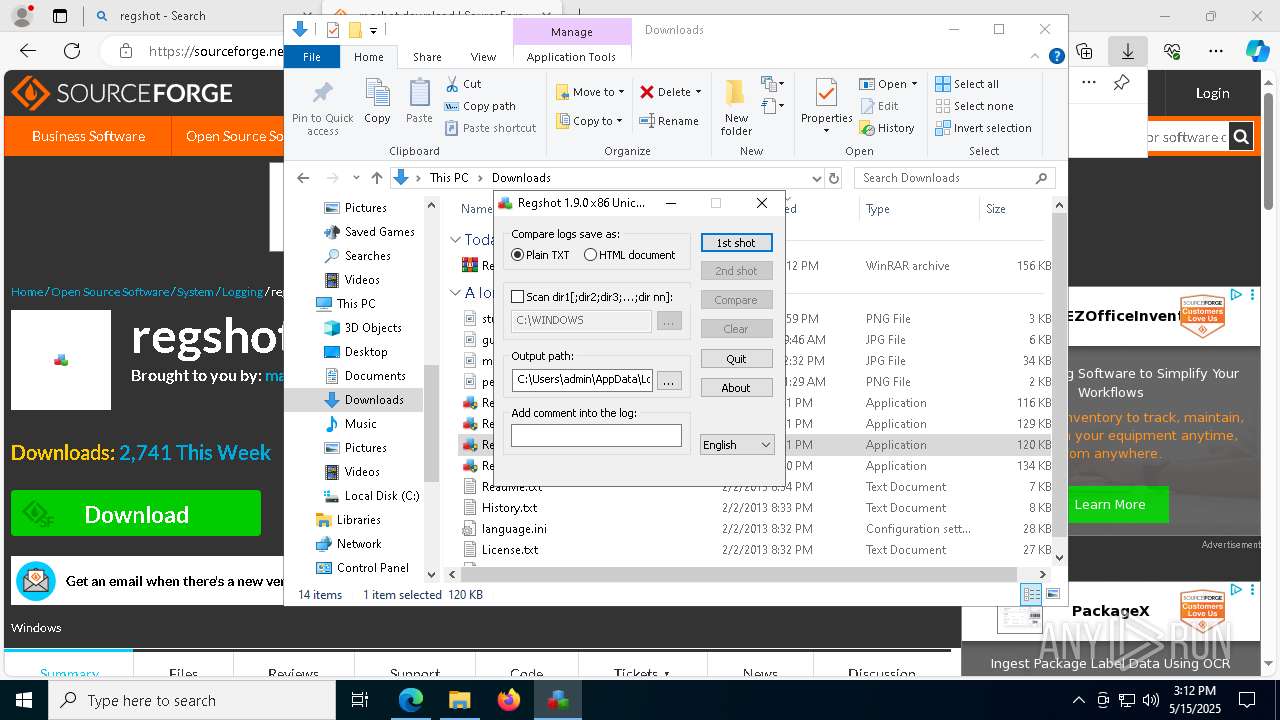Image resolution: width=1280 pixels, height=720 pixels.
Task: Click the Output path text field
Action: click(x=582, y=380)
